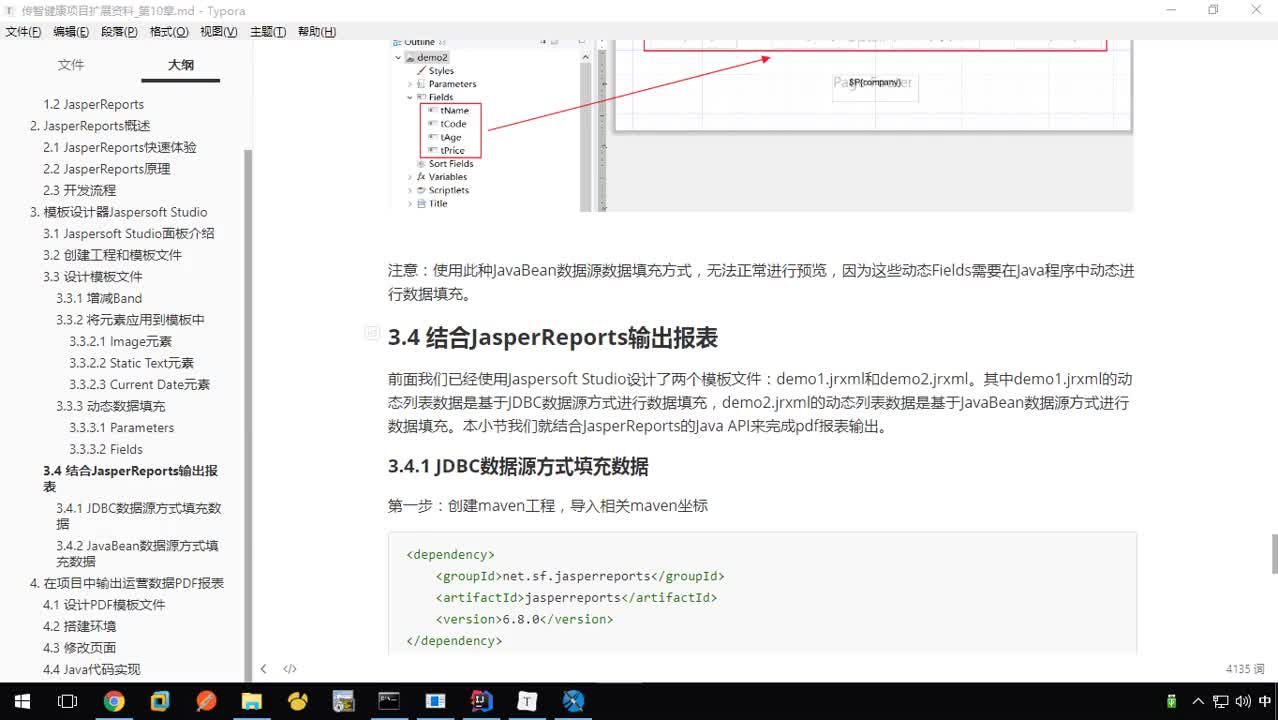Open outline item 3.3.2.1 Image元素
1278x720 pixels.
coord(121,341)
